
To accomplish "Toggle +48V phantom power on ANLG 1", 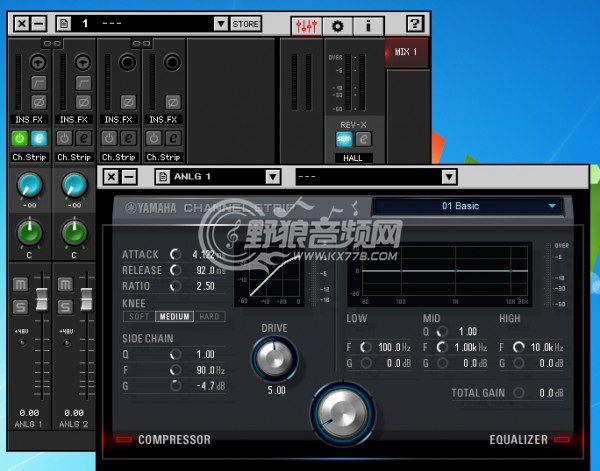I will (22, 342).
